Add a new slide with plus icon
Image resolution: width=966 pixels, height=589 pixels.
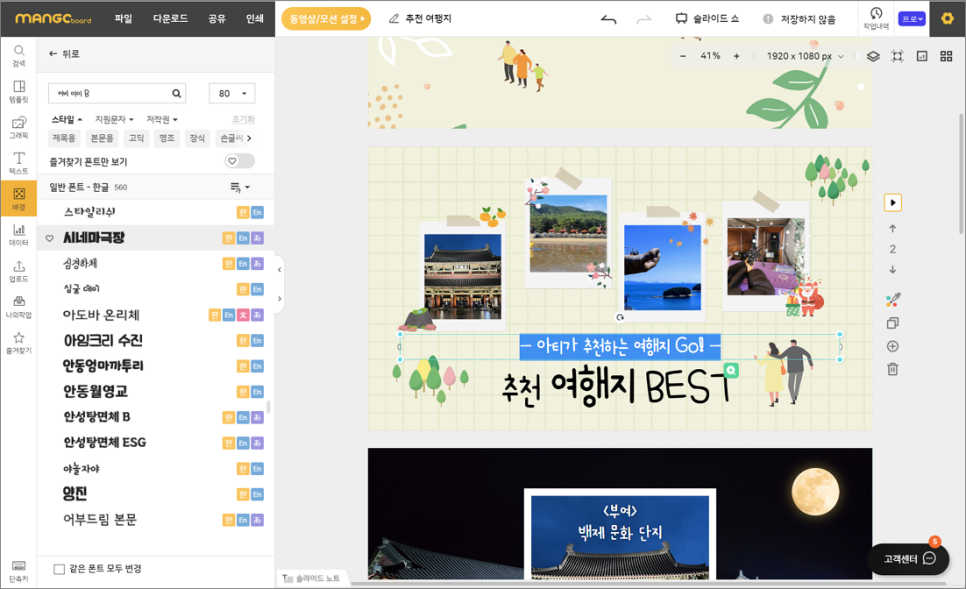point(893,346)
